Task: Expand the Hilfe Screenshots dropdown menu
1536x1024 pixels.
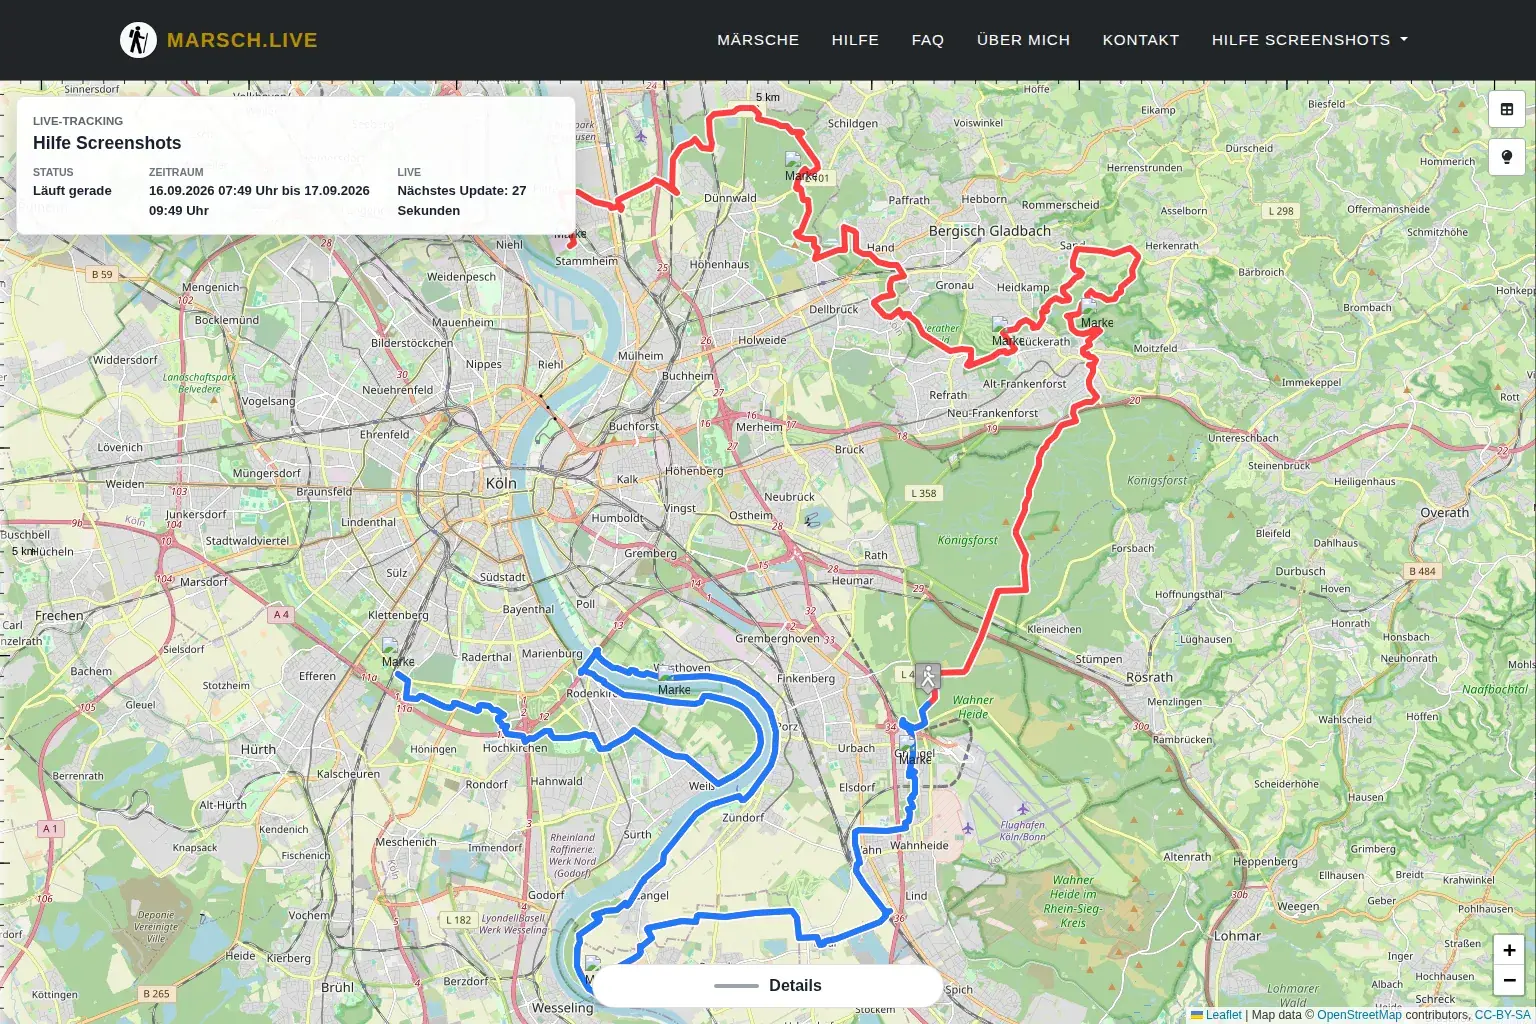Action: coord(1309,40)
